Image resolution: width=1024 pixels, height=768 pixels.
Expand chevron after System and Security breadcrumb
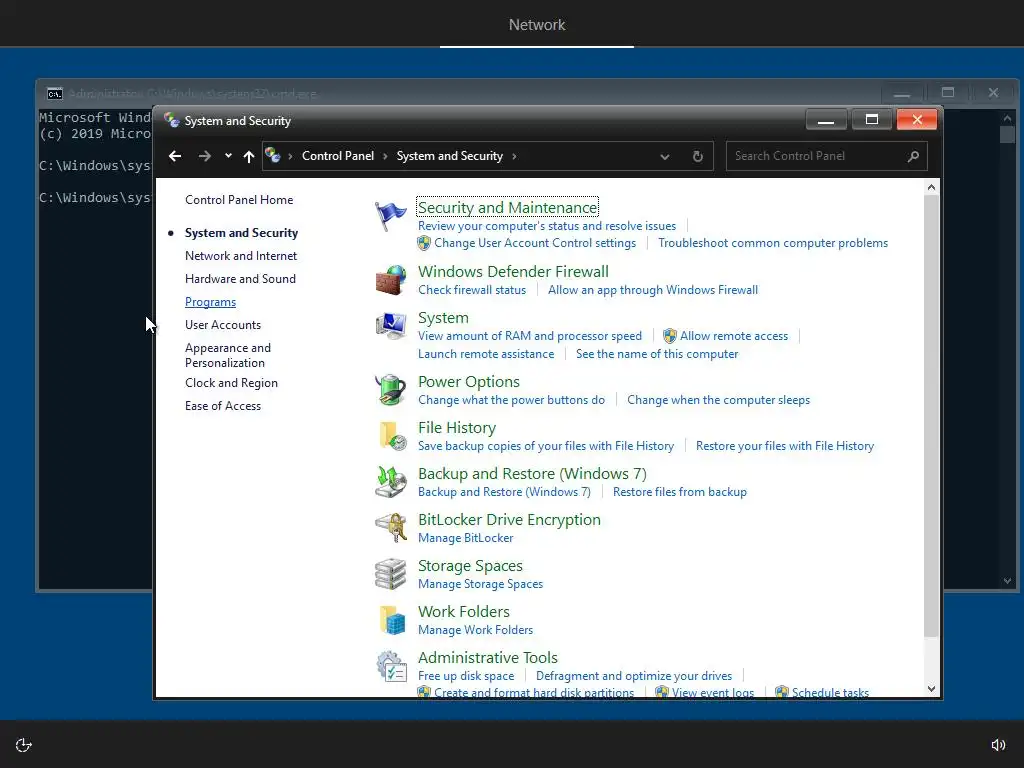[515, 156]
